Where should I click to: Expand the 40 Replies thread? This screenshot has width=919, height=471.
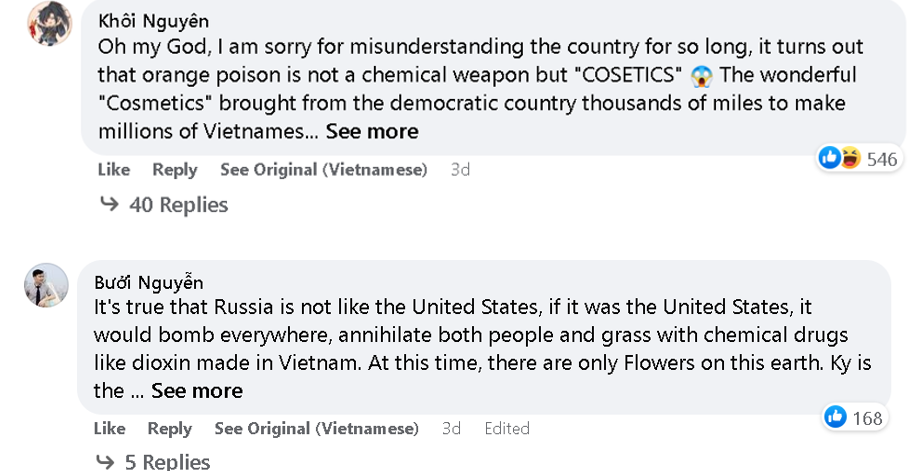click(x=178, y=205)
